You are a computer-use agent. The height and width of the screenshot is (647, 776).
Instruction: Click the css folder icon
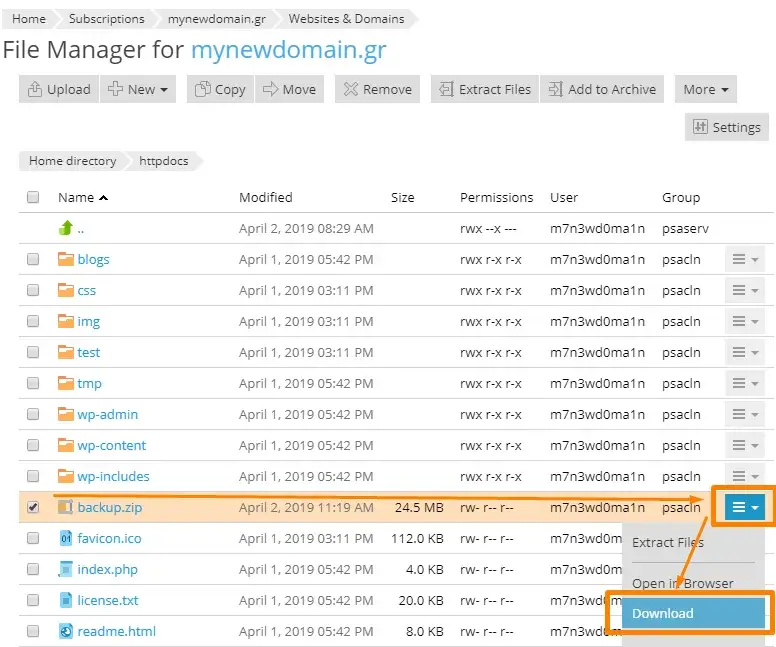[x=66, y=290]
